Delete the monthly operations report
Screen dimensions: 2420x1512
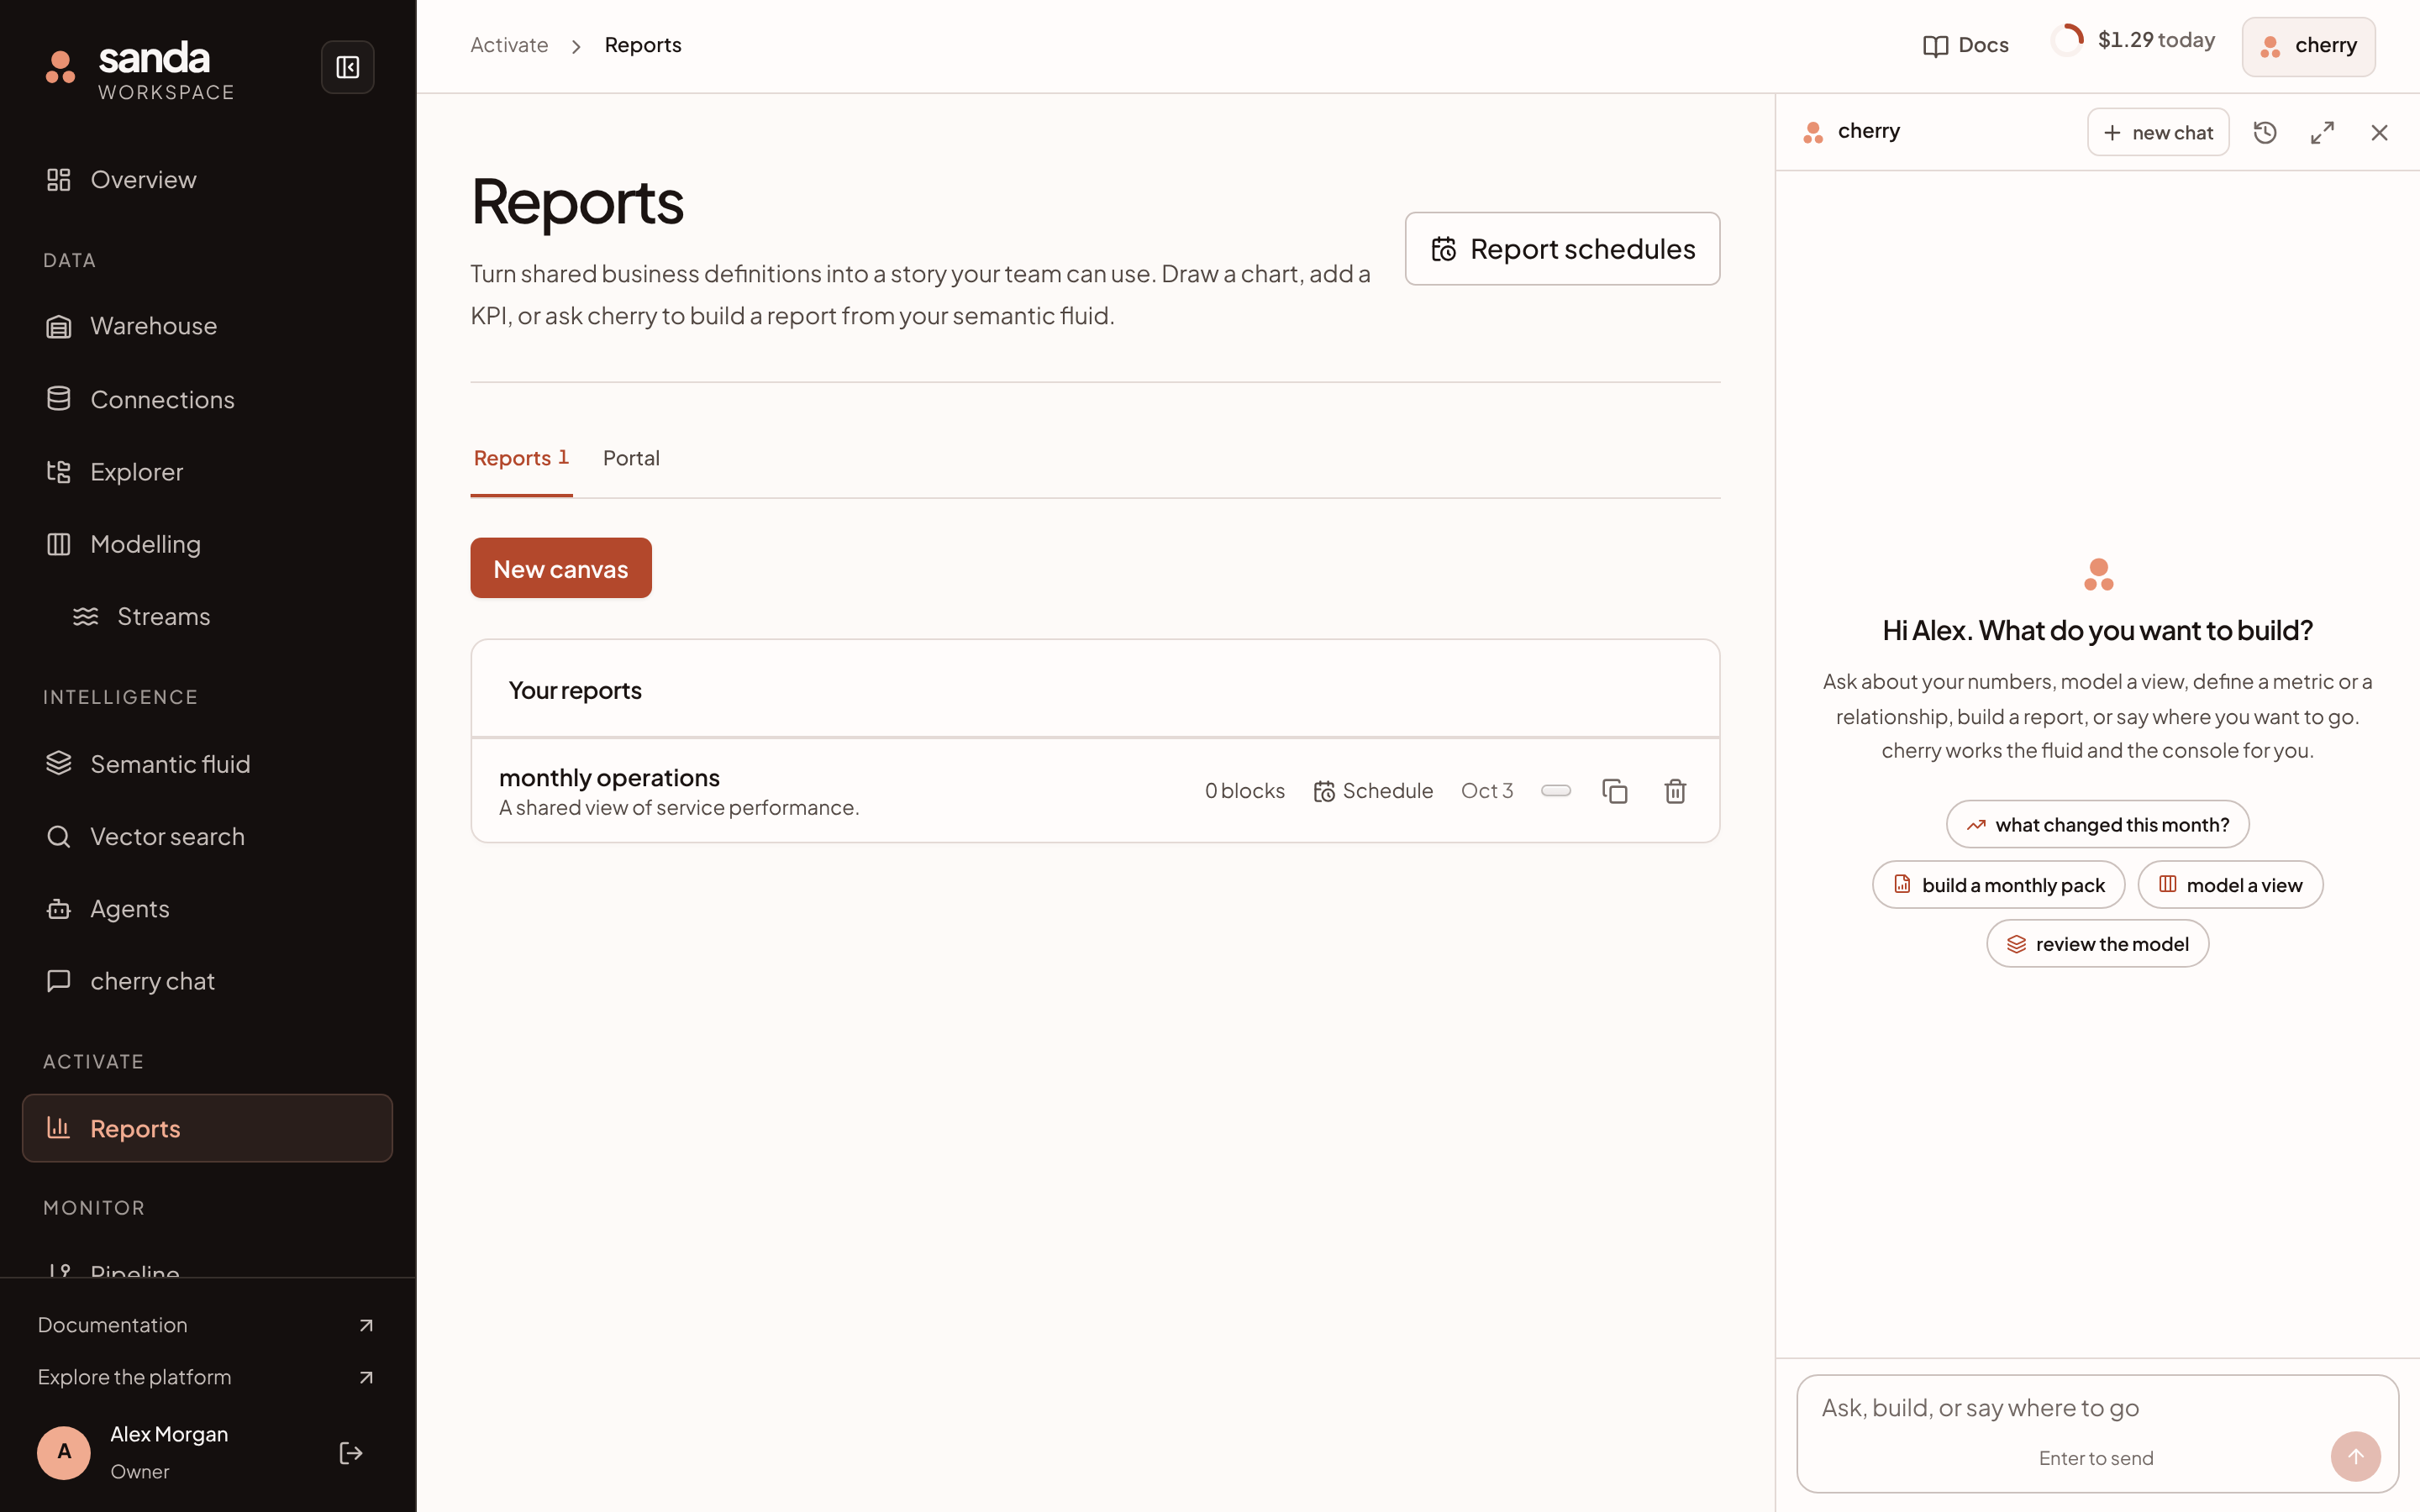pos(1675,791)
